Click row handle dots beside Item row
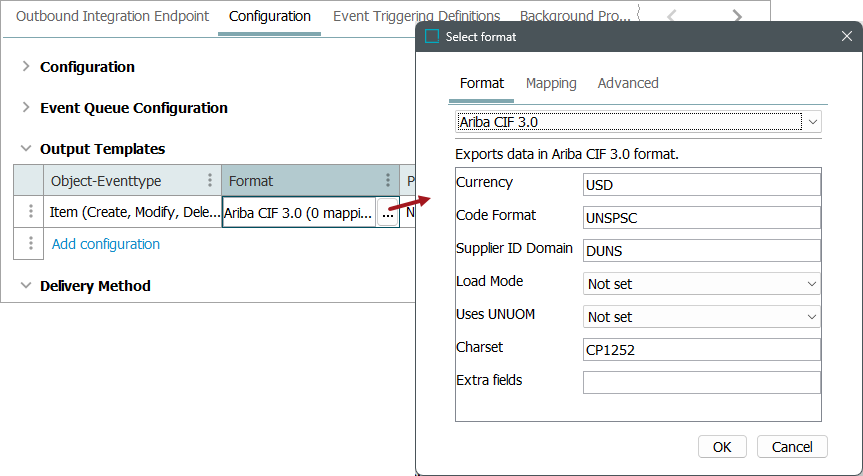 [31, 212]
